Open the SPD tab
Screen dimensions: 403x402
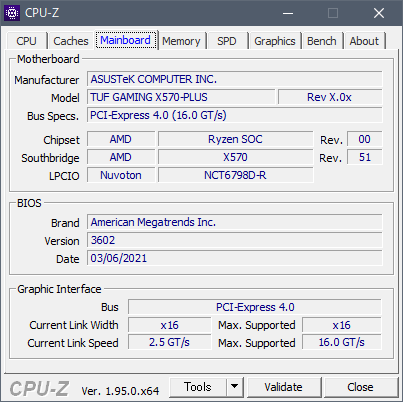[227, 41]
